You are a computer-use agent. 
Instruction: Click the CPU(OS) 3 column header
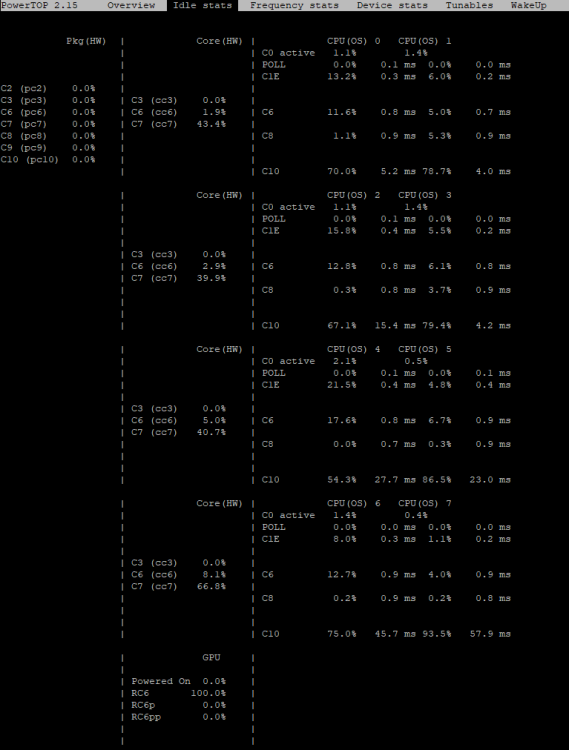pyautogui.click(x=425, y=195)
